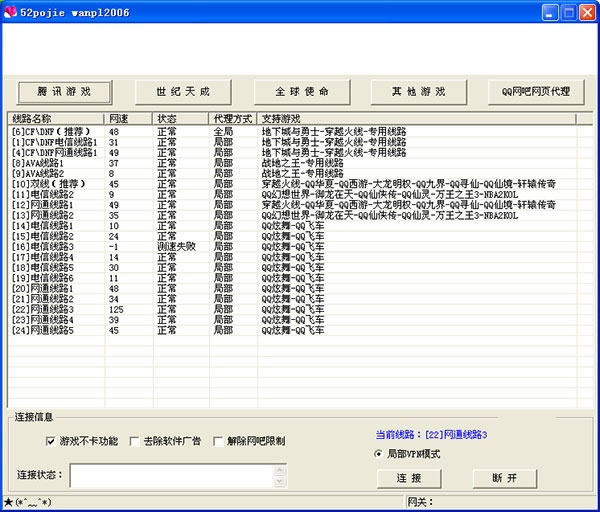This screenshot has height=512, width=600.
Task: Click the QQ网吧网页代理 button
Action: pyautogui.click(x=536, y=92)
